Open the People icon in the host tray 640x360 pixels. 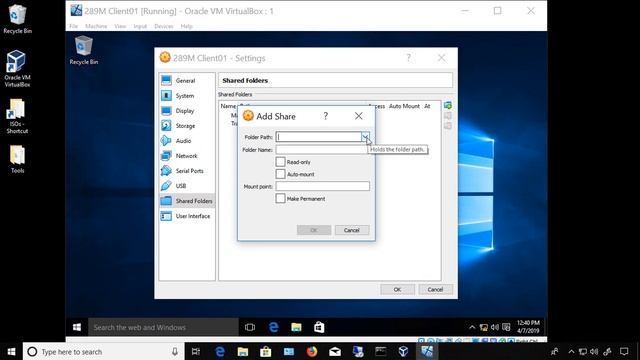click(555, 351)
